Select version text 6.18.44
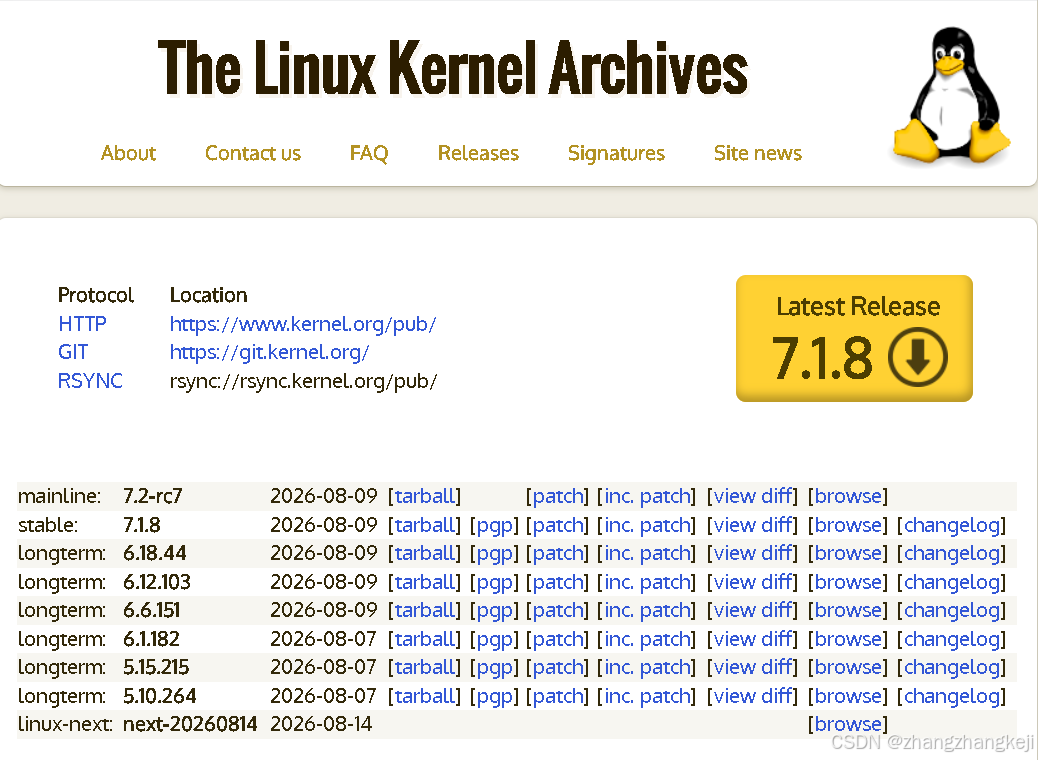This screenshot has width=1038, height=760. (x=155, y=553)
